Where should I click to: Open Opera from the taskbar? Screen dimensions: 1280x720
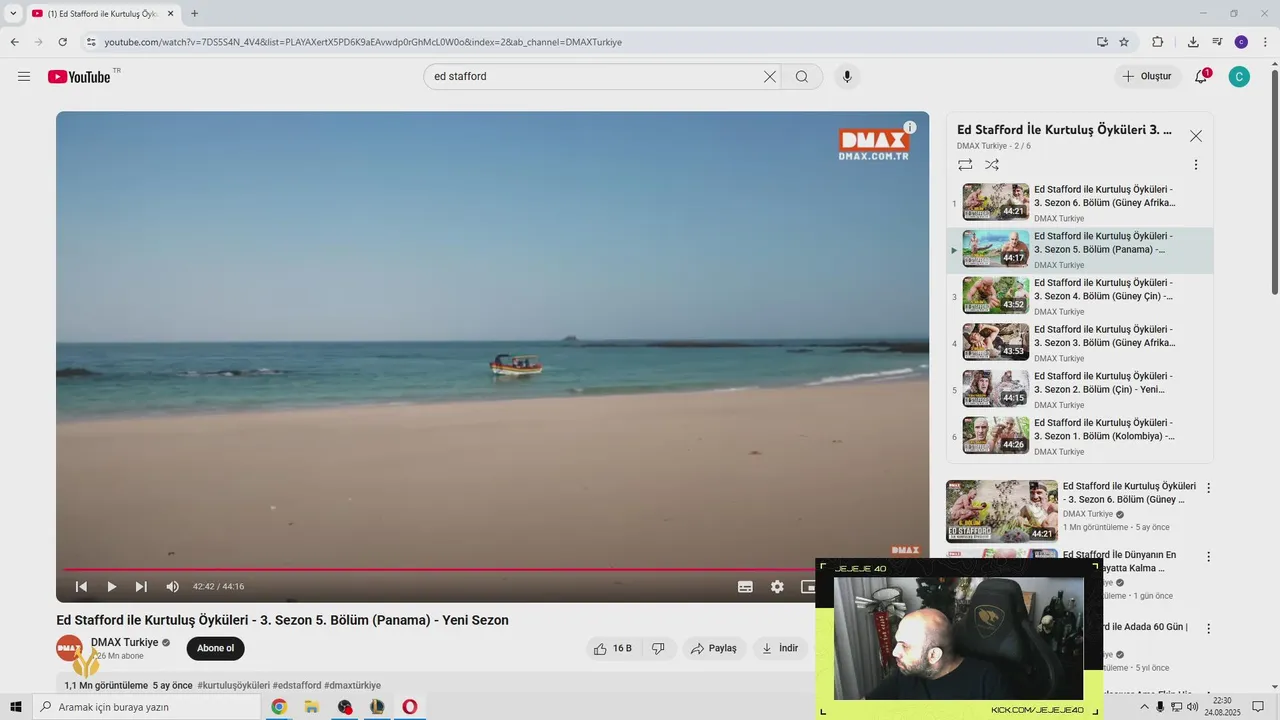(x=409, y=707)
